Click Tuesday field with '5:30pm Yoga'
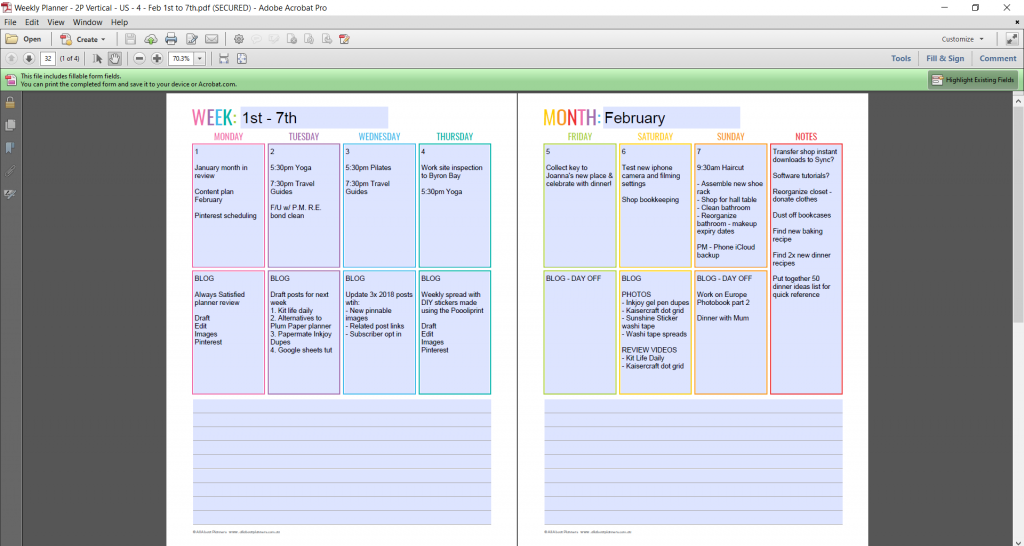This screenshot has width=1024, height=546. [304, 205]
